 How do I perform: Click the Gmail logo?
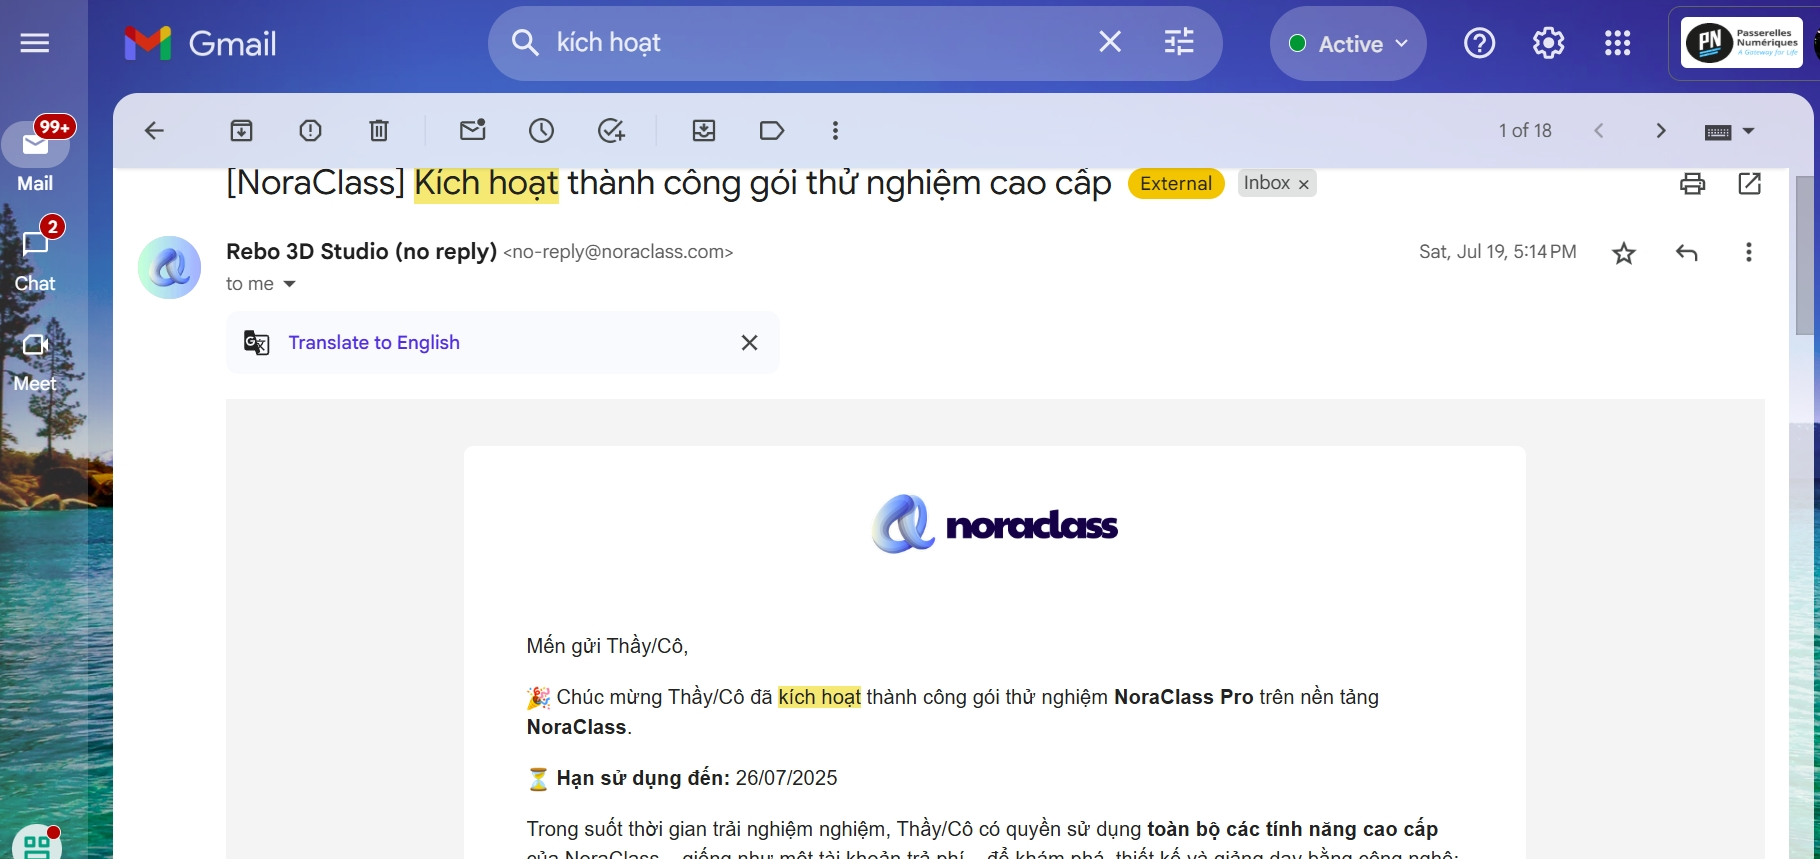point(200,43)
